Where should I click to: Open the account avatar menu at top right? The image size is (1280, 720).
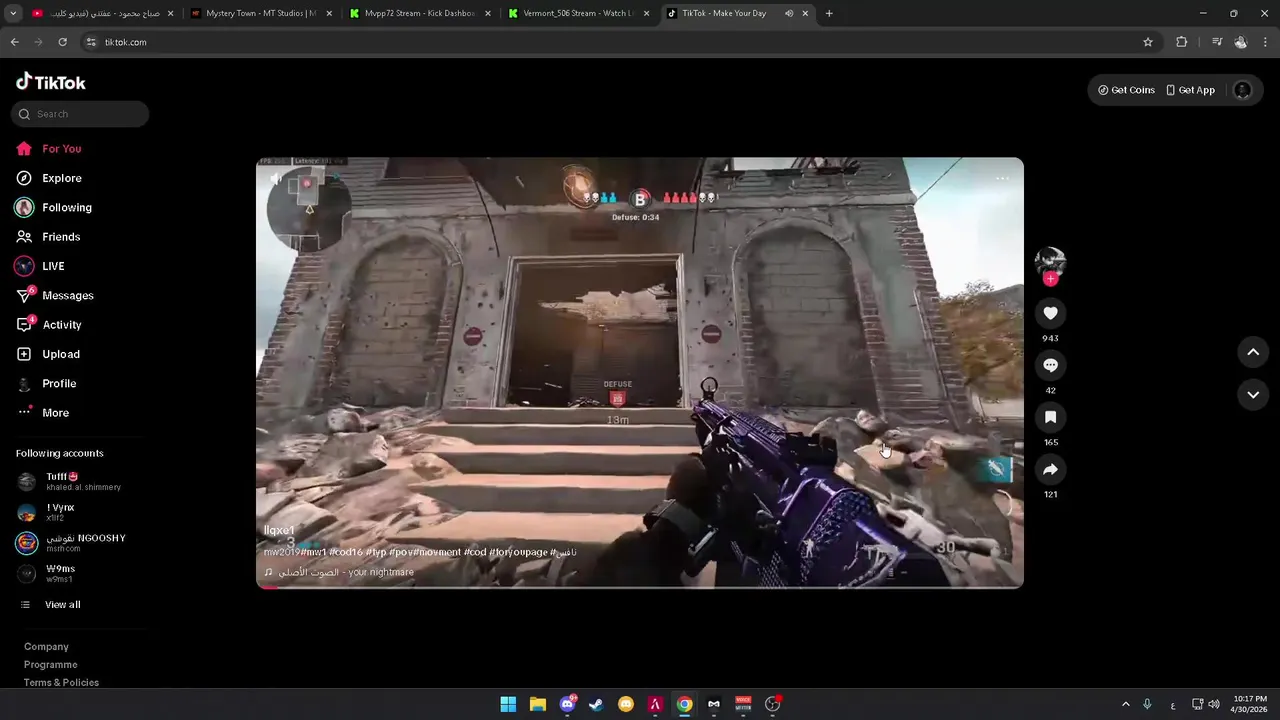point(1242,90)
